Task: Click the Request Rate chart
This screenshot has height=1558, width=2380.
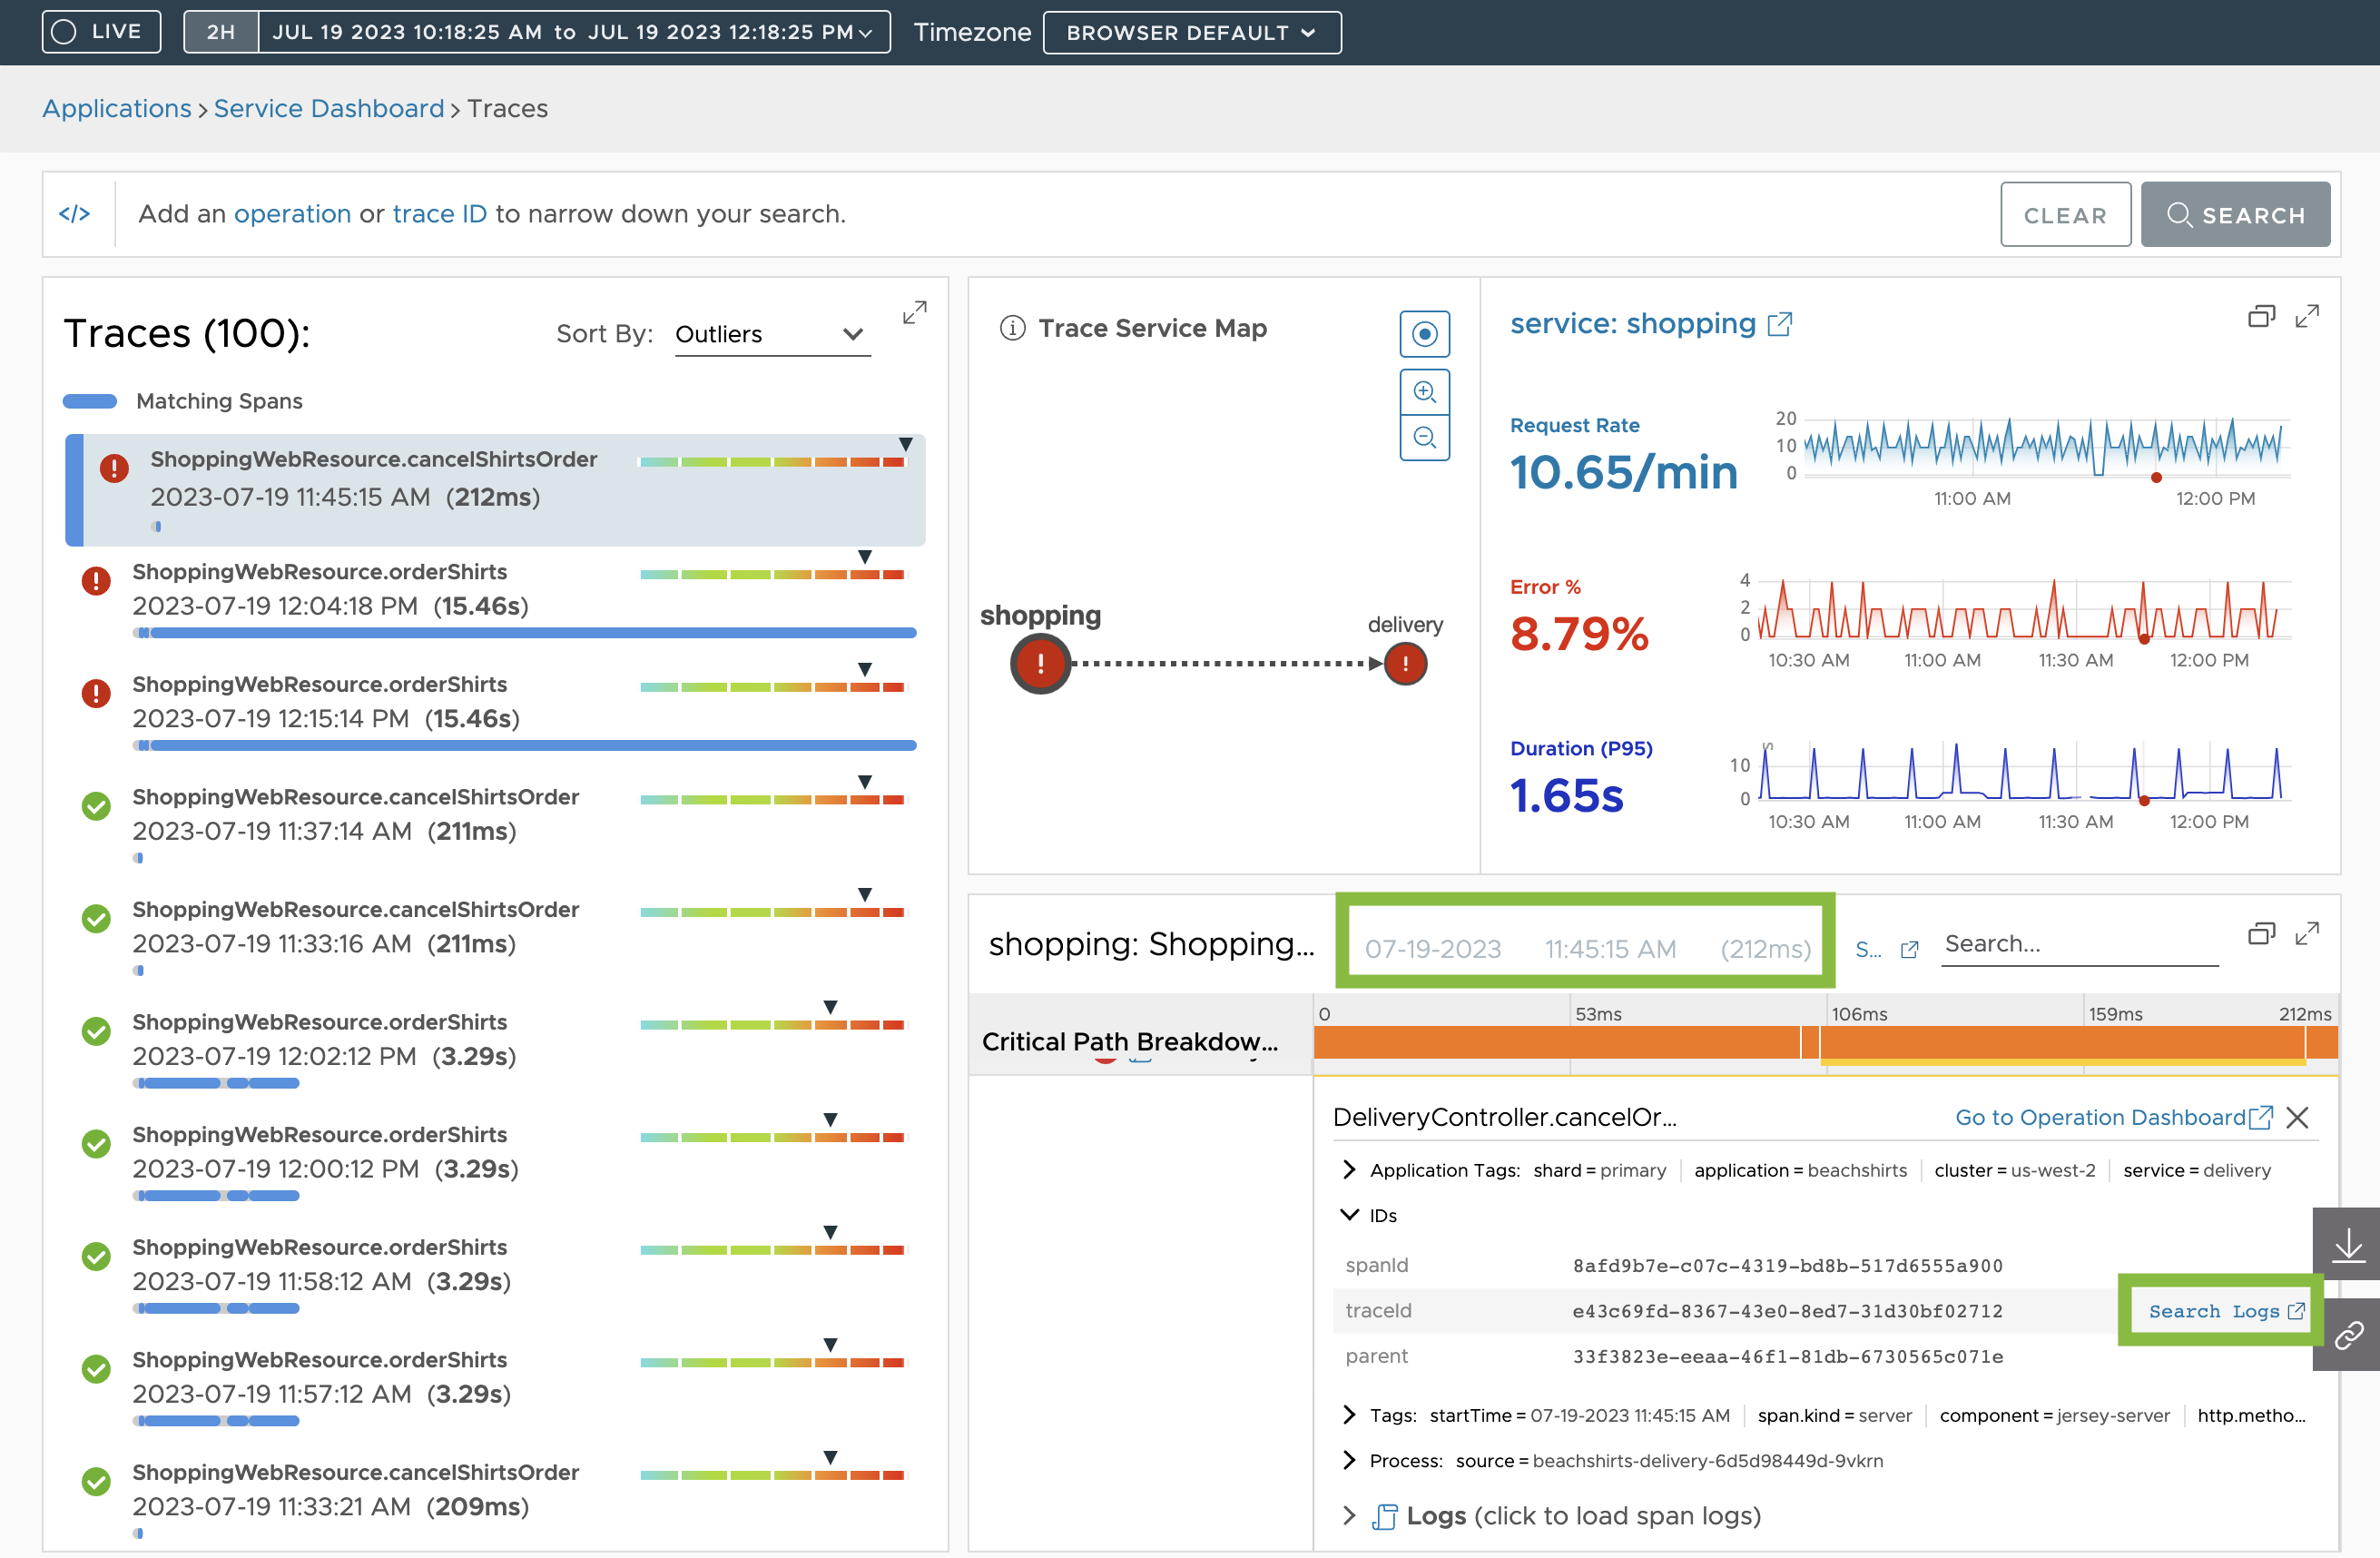Action: (2045, 447)
